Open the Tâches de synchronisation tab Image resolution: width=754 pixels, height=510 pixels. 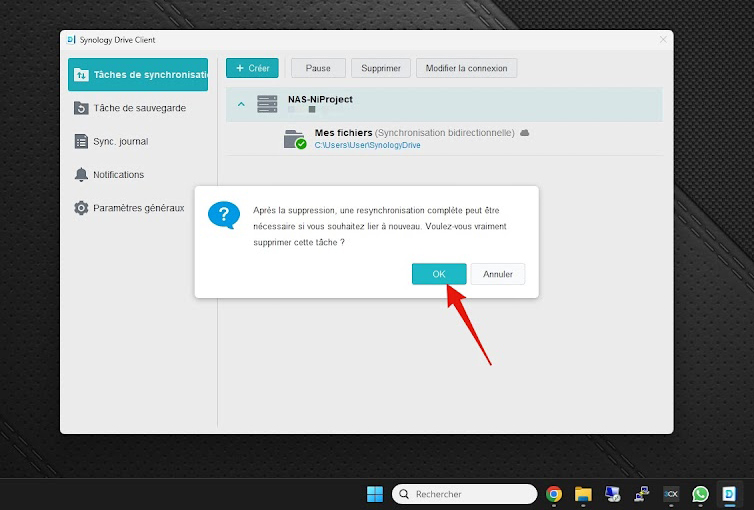click(138, 75)
